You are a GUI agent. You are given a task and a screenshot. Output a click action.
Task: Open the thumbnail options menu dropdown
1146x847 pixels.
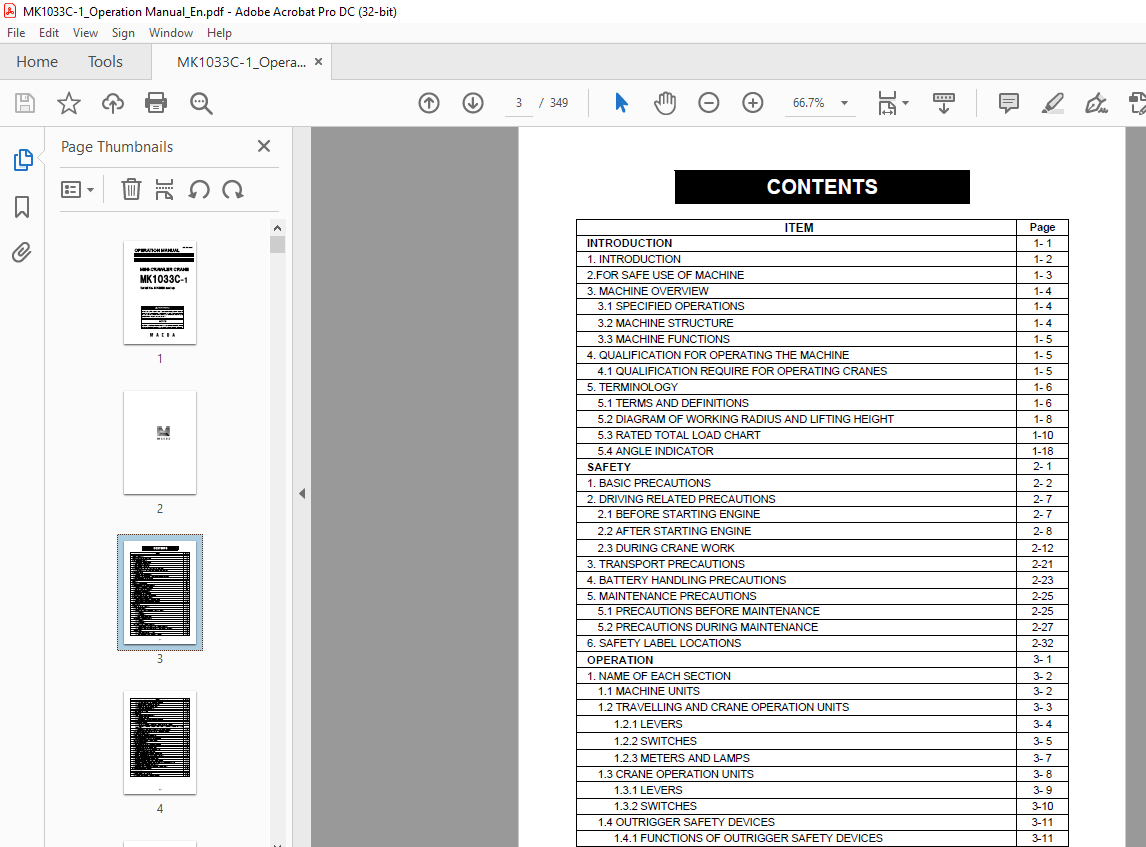[77, 190]
